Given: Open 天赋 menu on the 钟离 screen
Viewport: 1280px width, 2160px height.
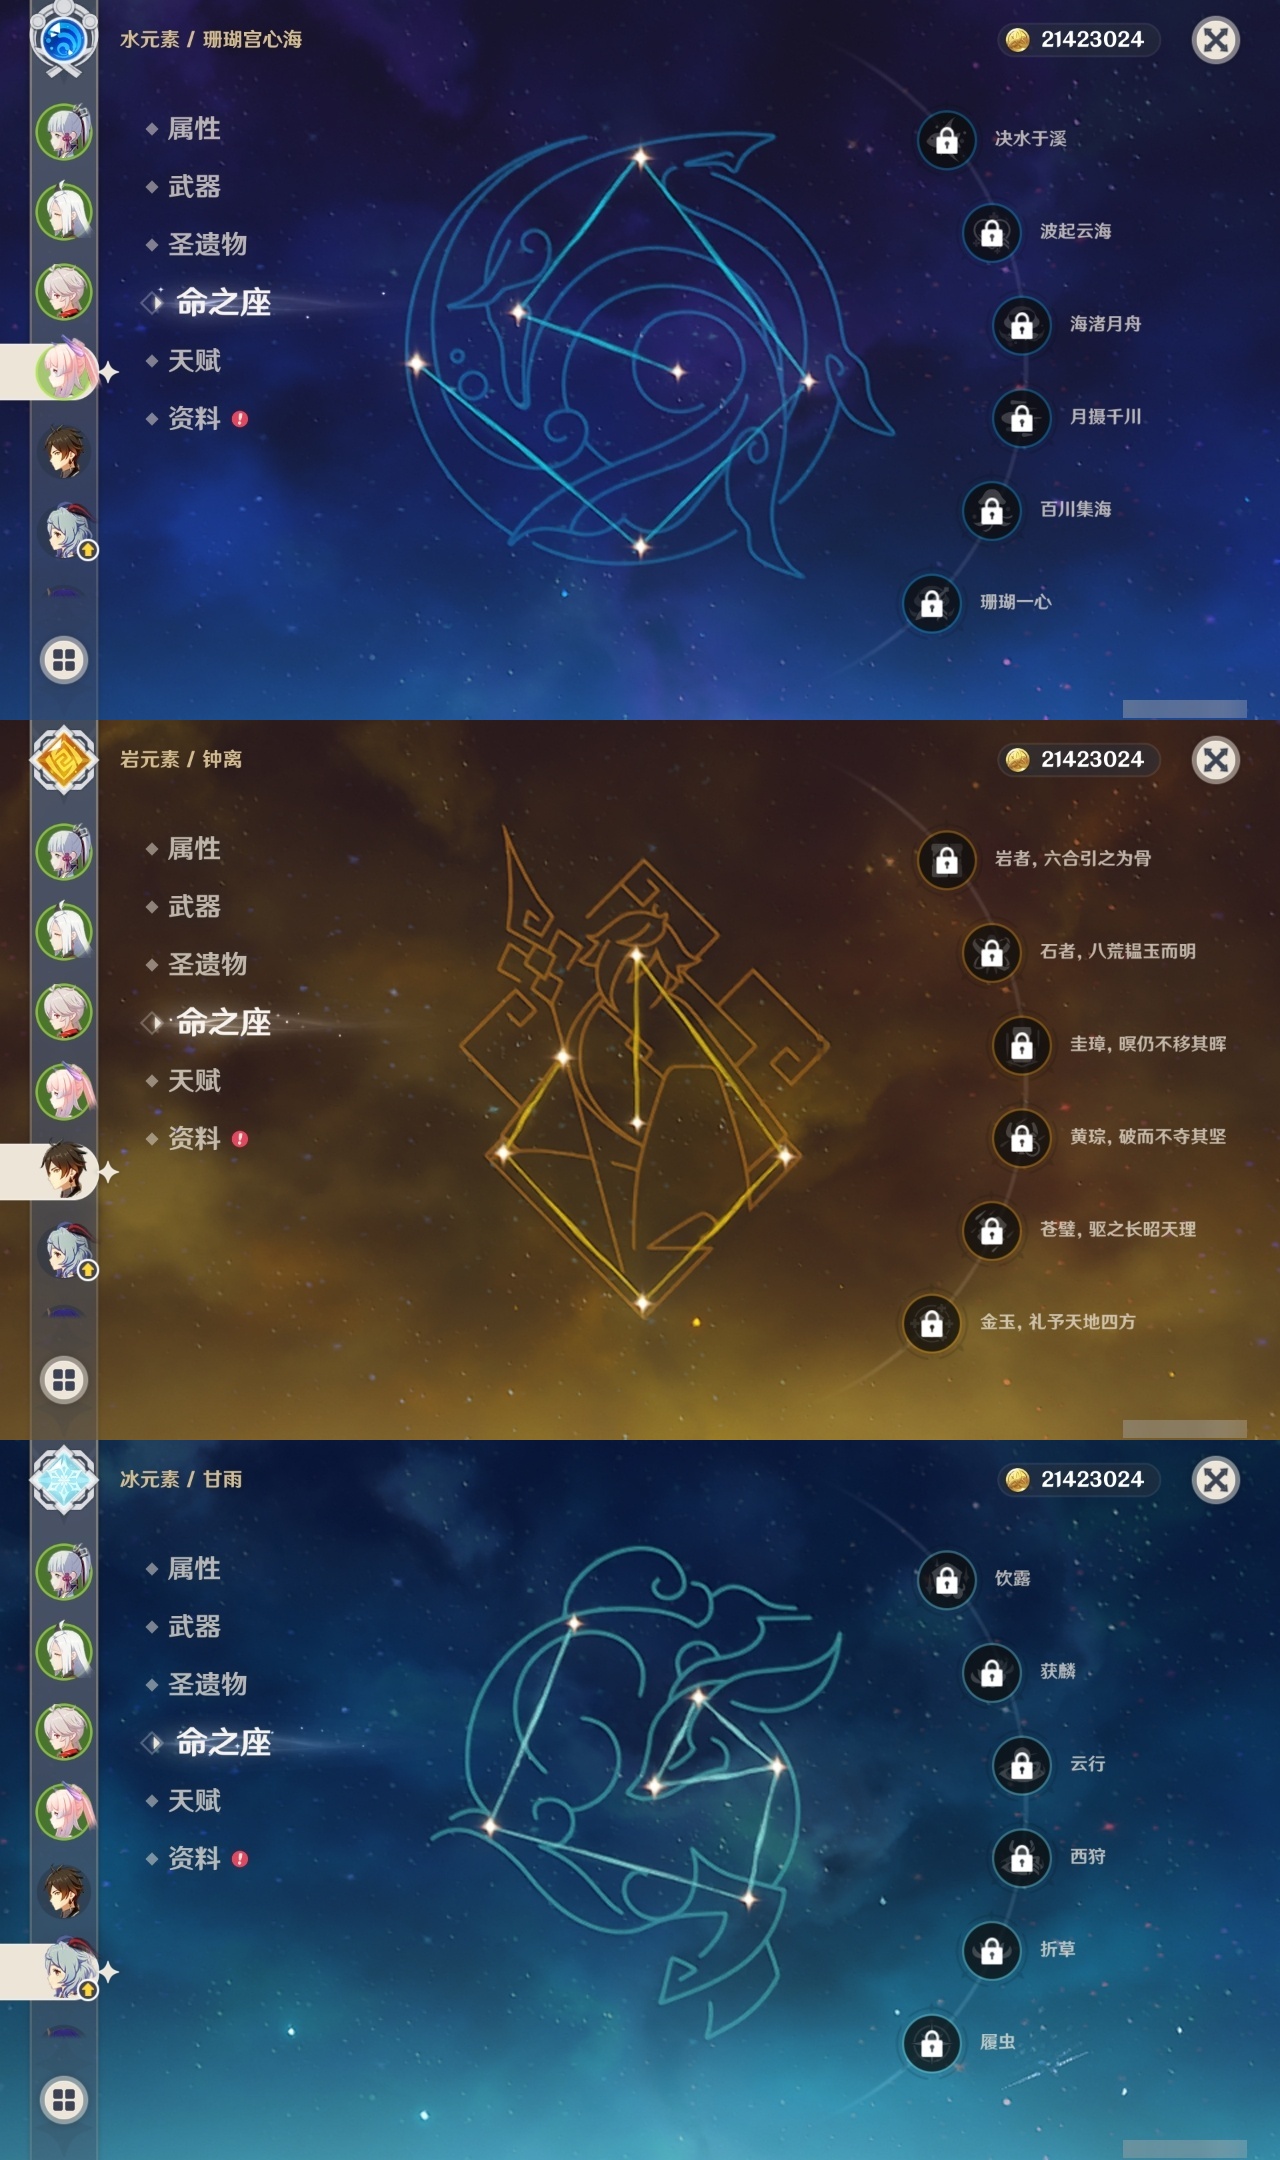Looking at the screenshot, I should point(194,1081).
